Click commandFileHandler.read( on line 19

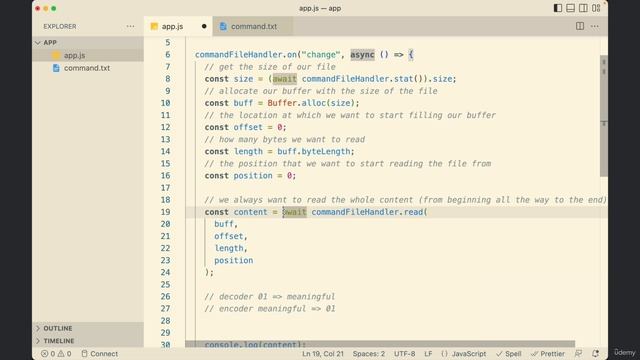point(369,212)
